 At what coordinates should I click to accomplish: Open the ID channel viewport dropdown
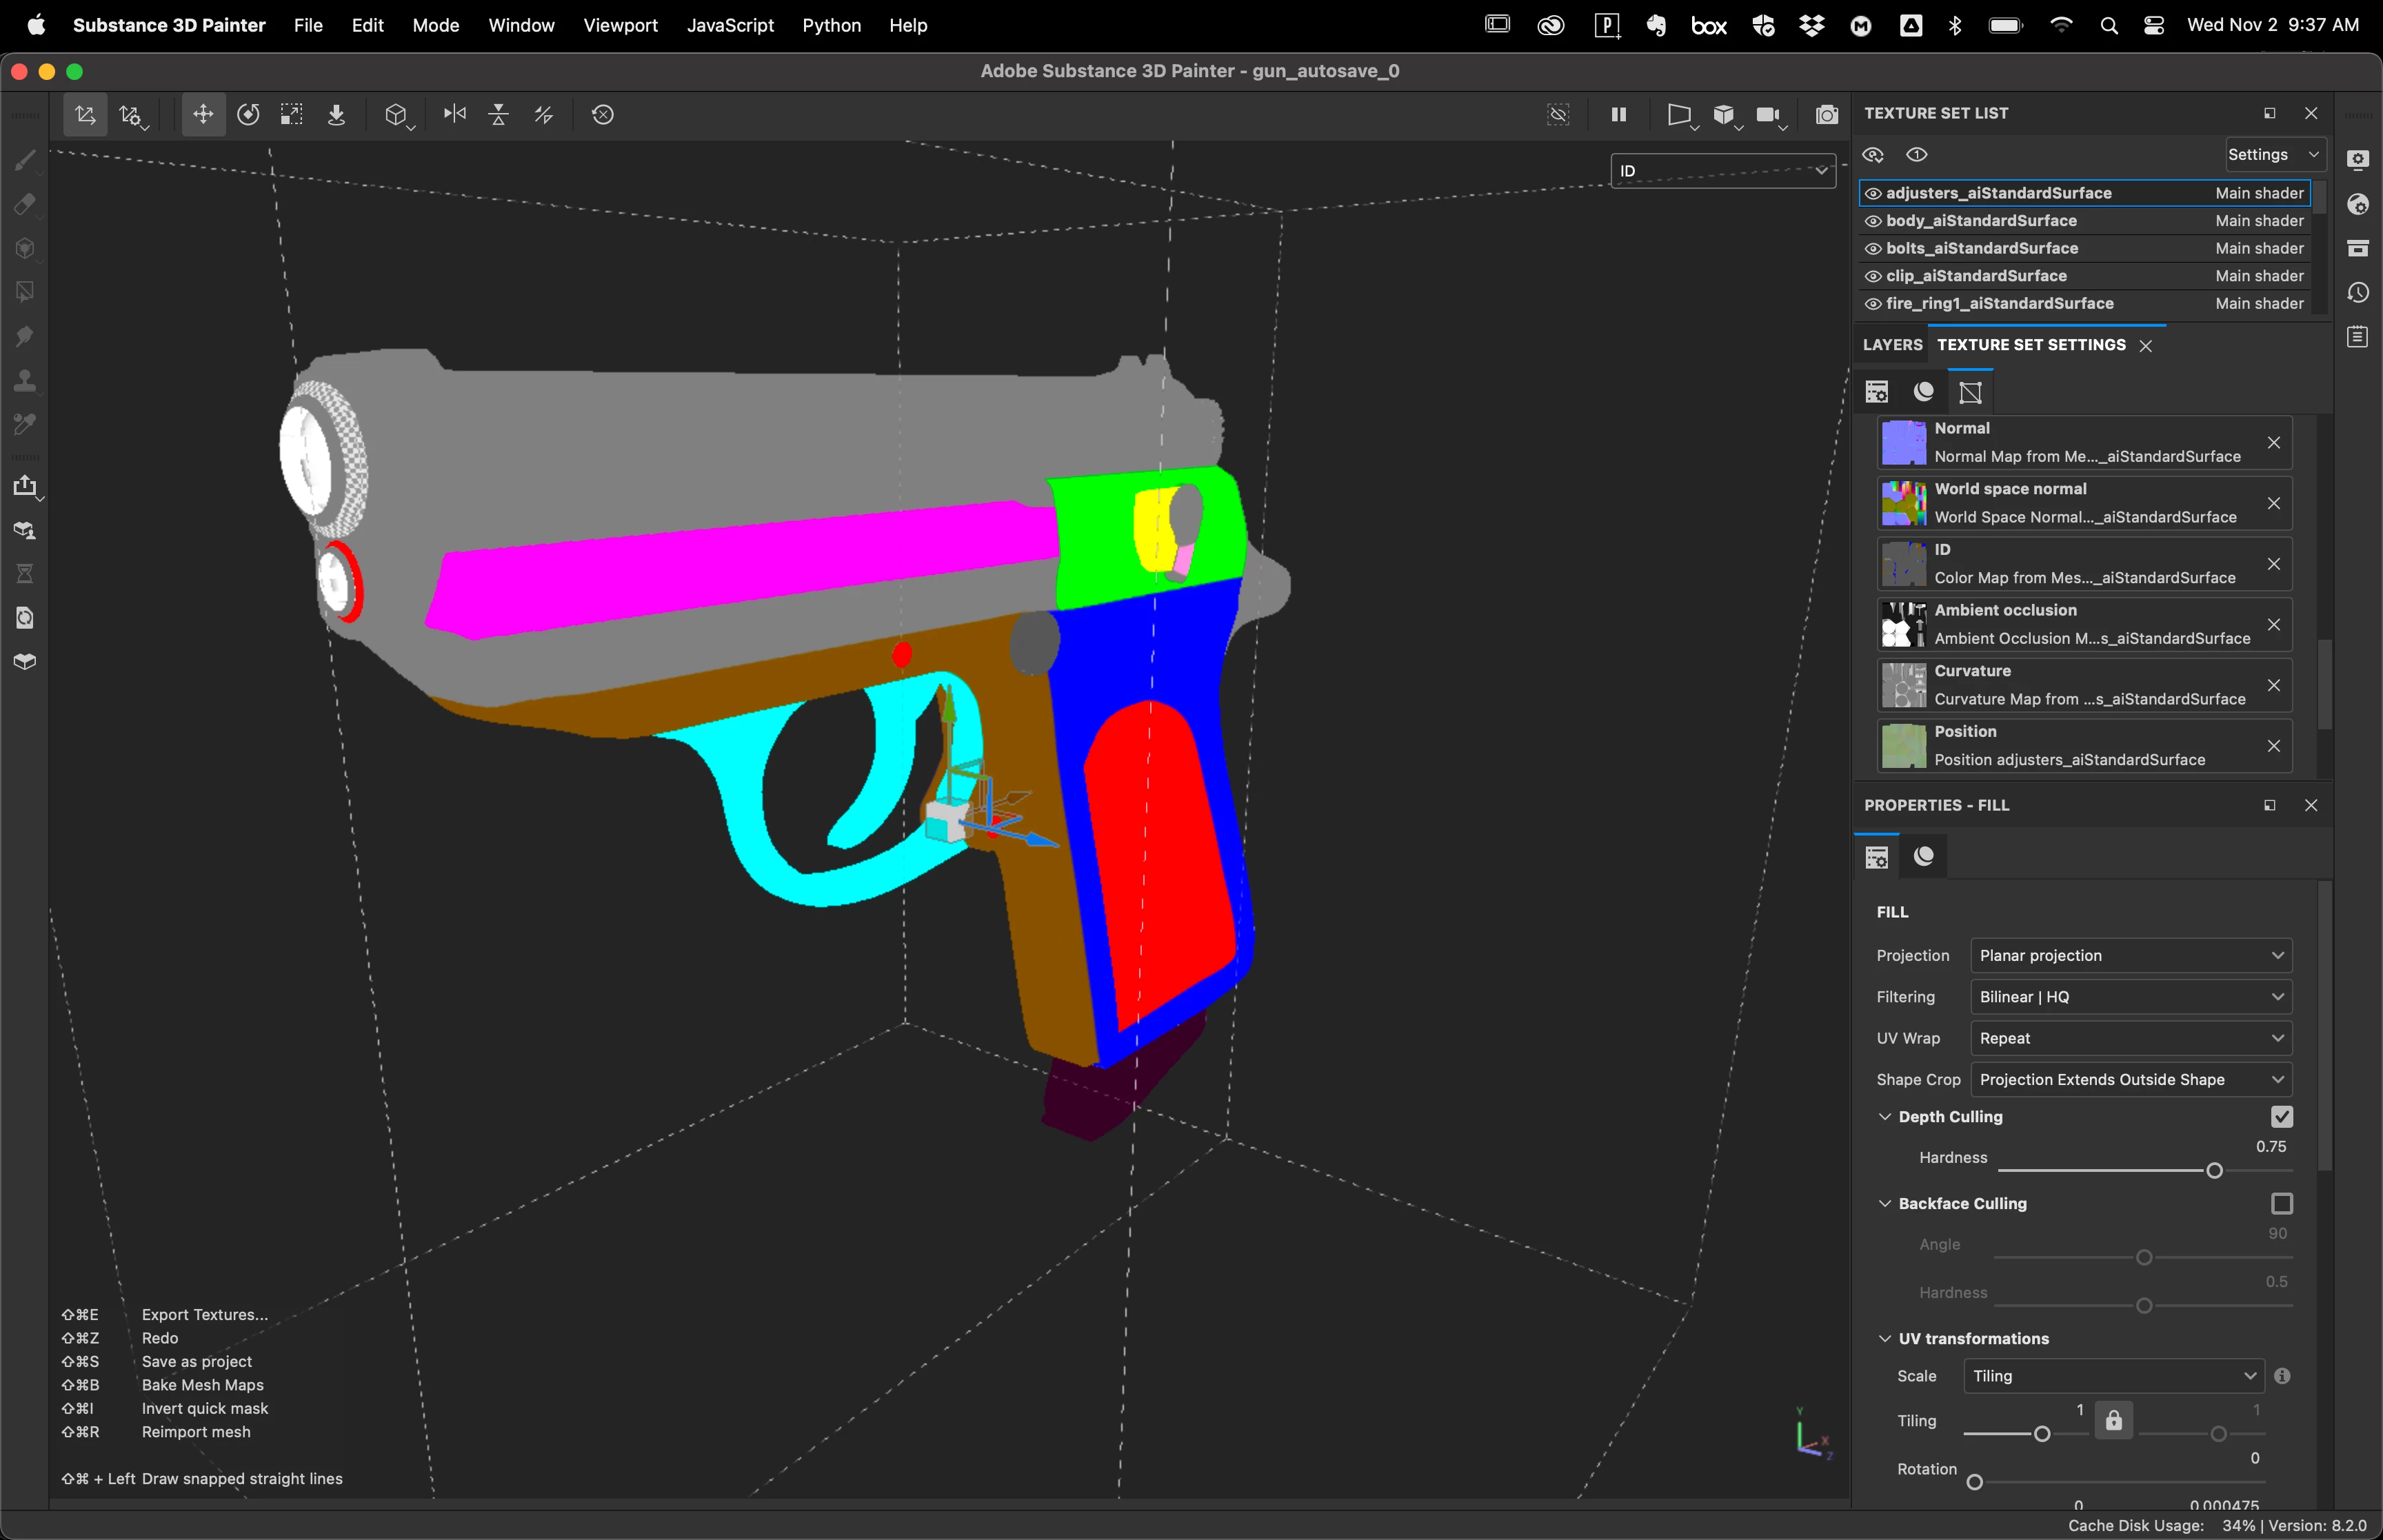coord(1722,171)
